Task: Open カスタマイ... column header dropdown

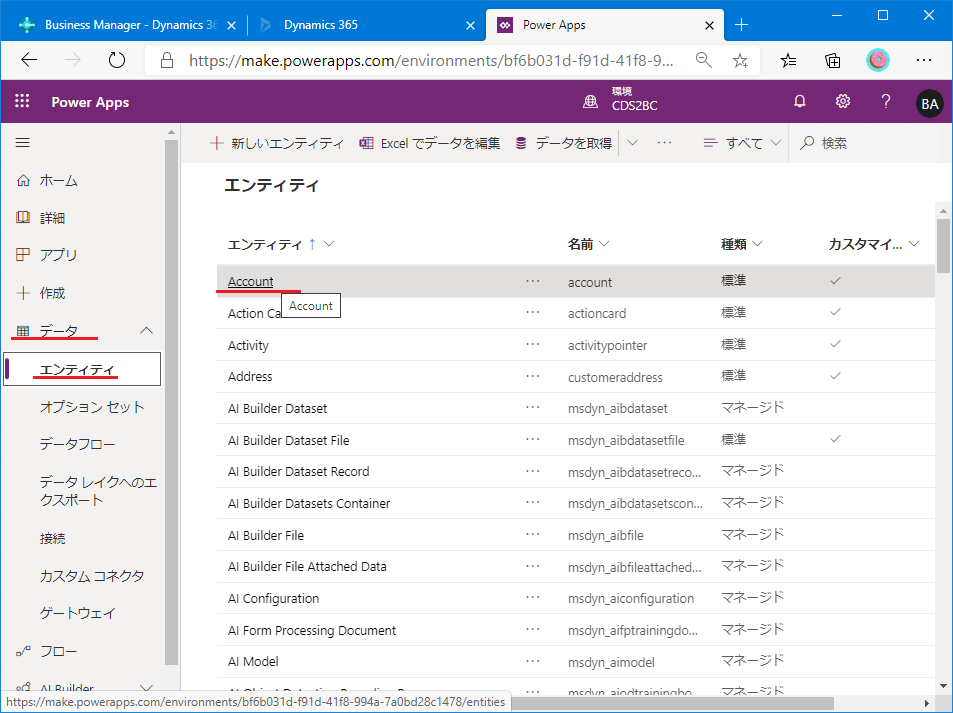Action: pyautogui.click(x=913, y=244)
